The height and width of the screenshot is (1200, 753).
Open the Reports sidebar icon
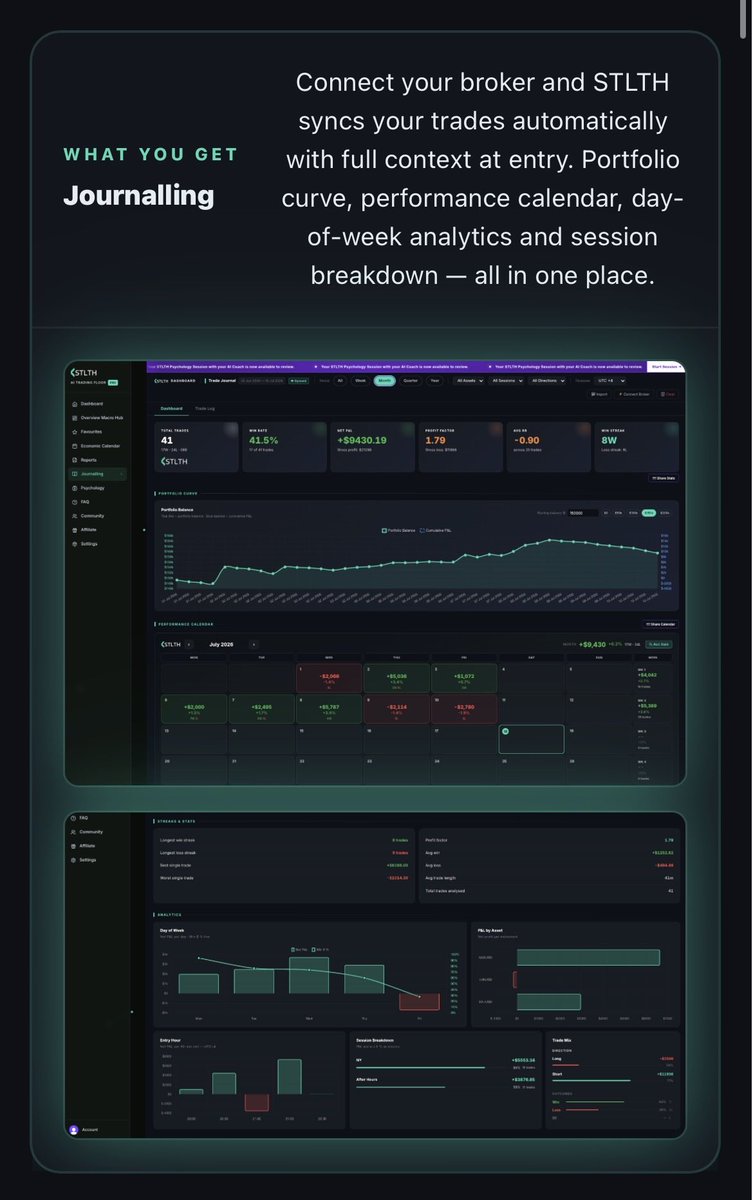coord(75,460)
